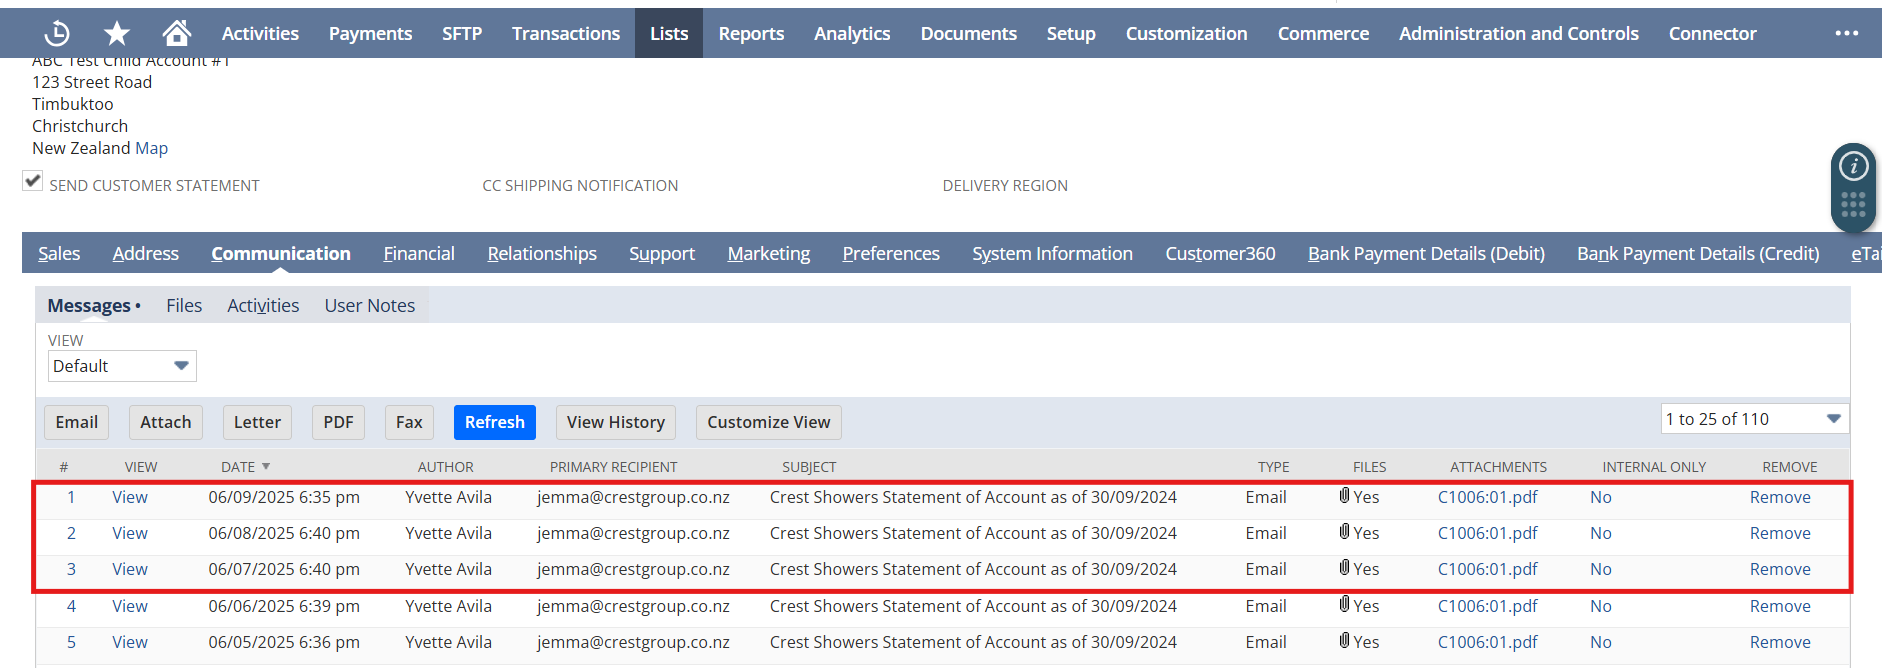This screenshot has width=1882, height=668.
Task: Open the Map link beside New Zealand
Action: [151, 148]
